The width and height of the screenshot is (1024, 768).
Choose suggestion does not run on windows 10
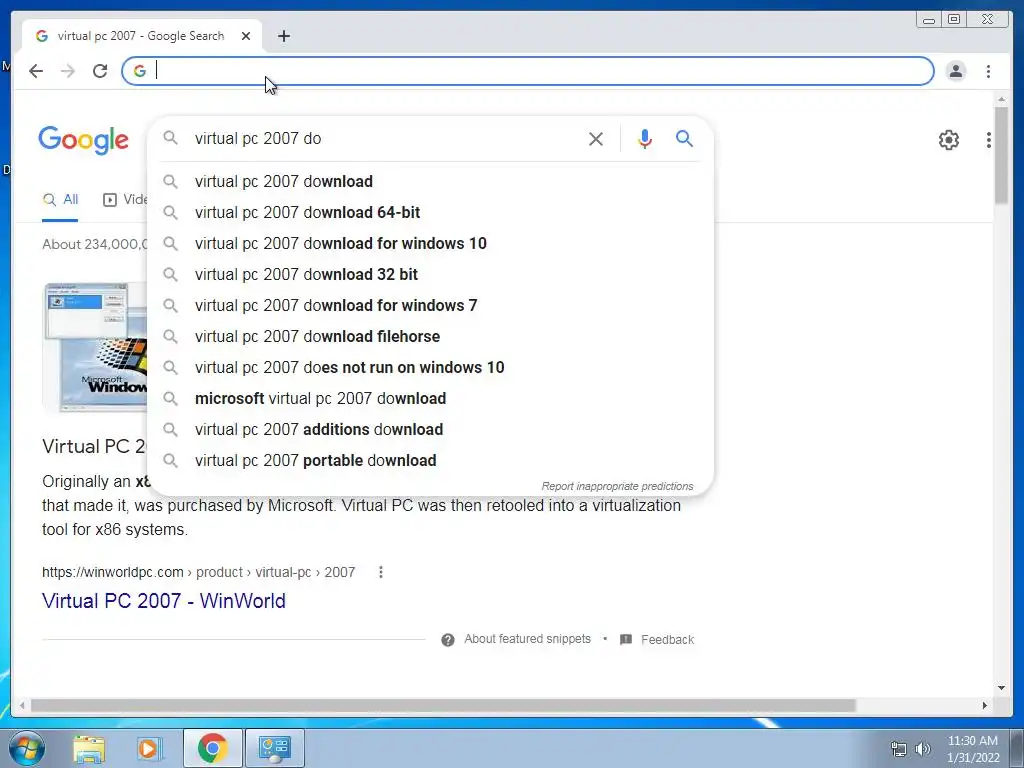tap(431, 368)
